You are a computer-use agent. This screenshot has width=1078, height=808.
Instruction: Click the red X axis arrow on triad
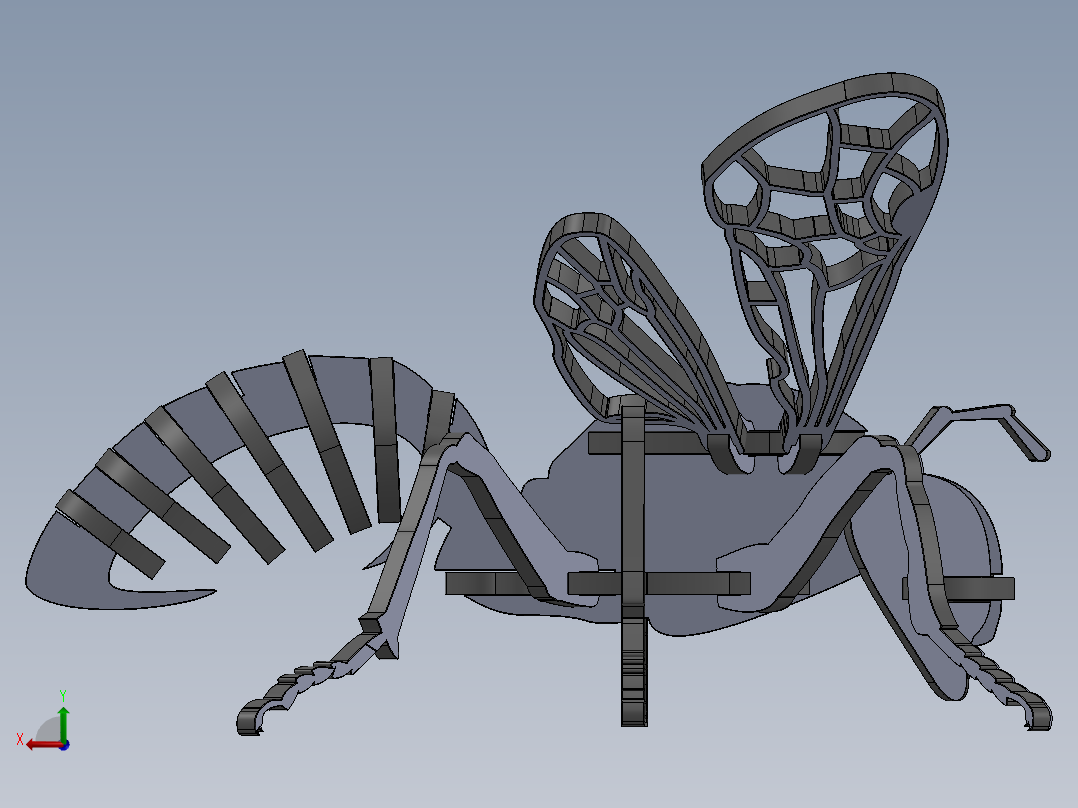tap(38, 744)
